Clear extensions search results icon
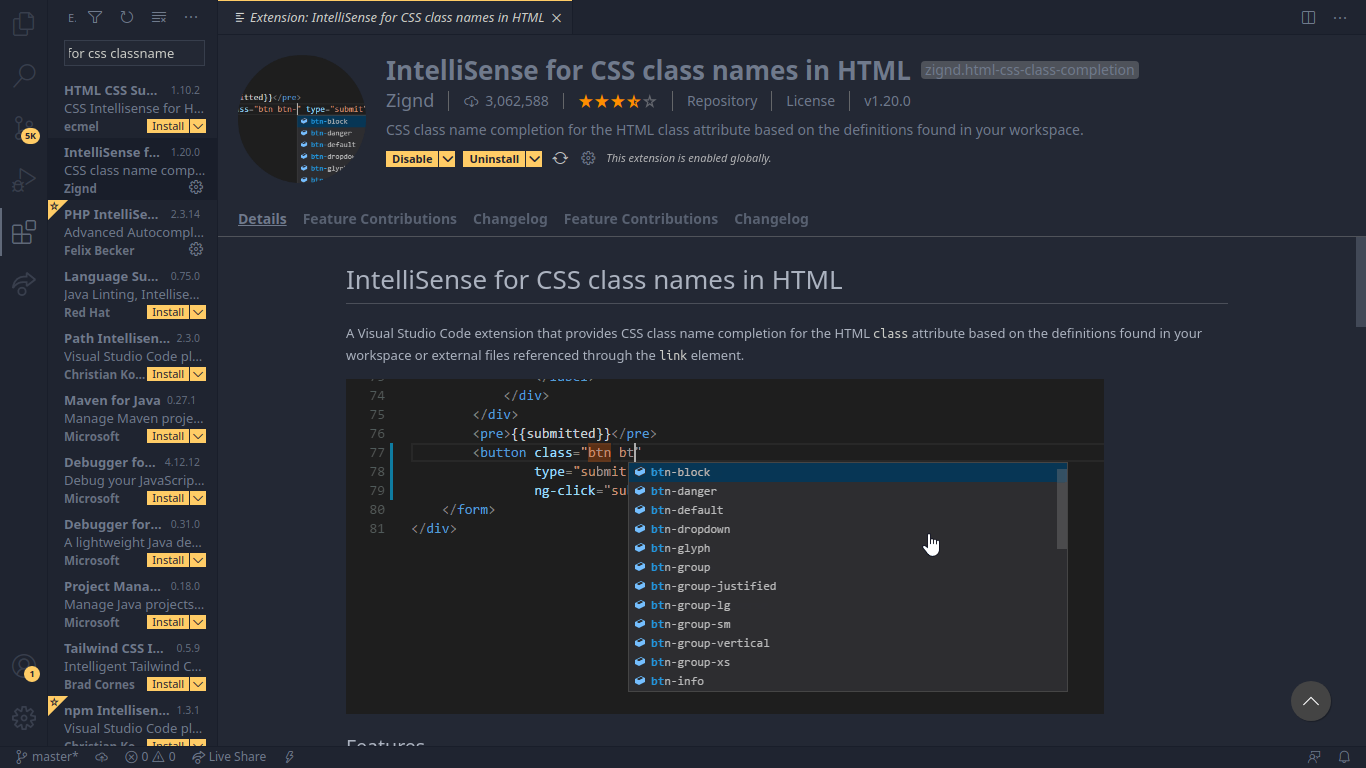This screenshot has width=1366, height=768. [x=159, y=17]
